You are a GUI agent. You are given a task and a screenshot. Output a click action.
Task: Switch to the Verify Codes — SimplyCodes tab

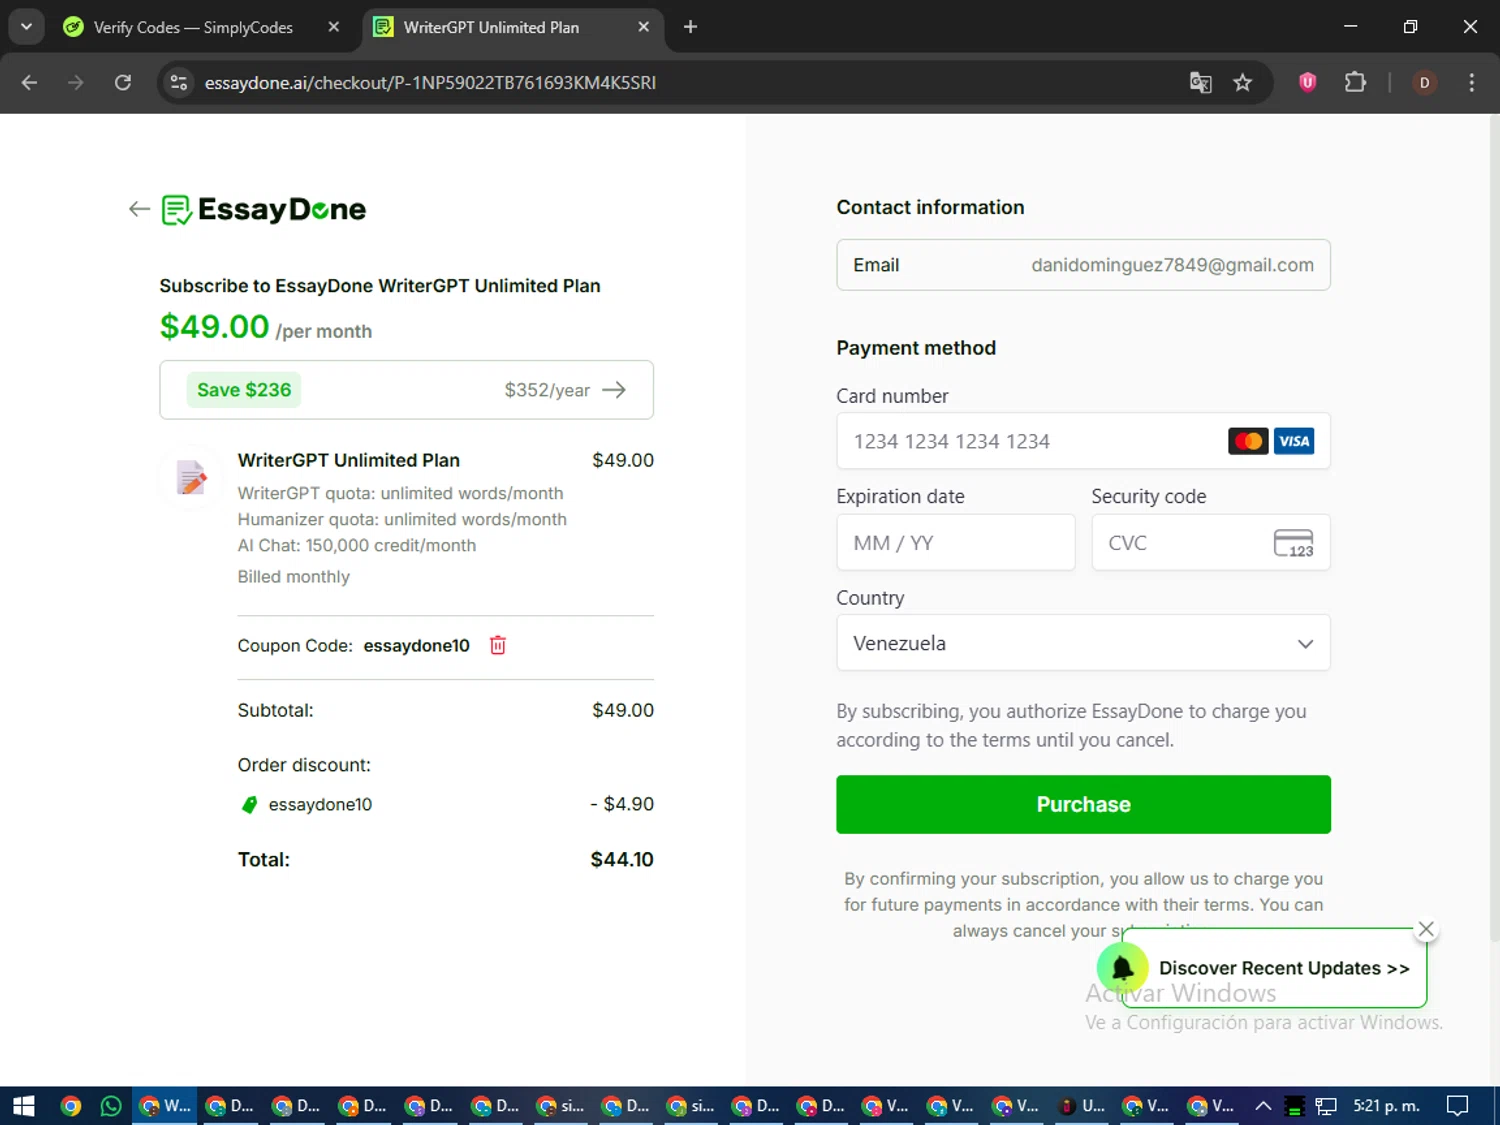click(193, 27)
